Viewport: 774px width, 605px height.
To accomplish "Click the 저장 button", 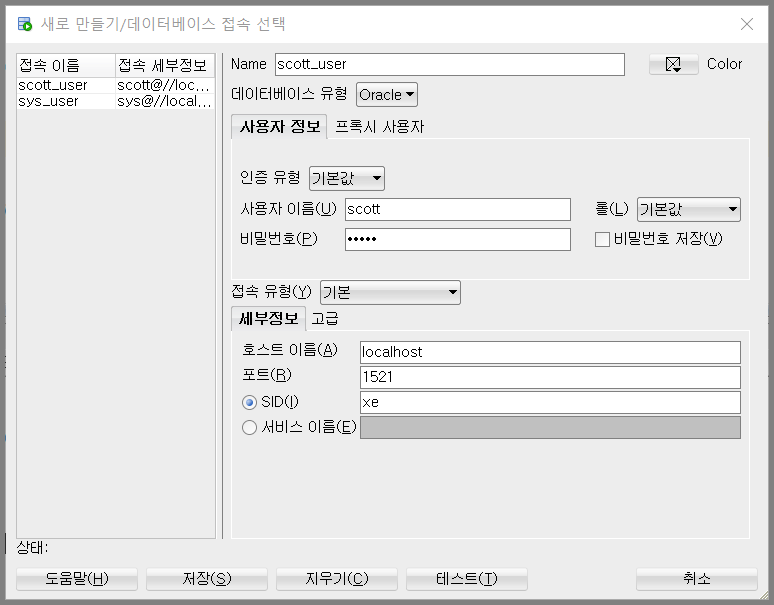I will (207, 578).
